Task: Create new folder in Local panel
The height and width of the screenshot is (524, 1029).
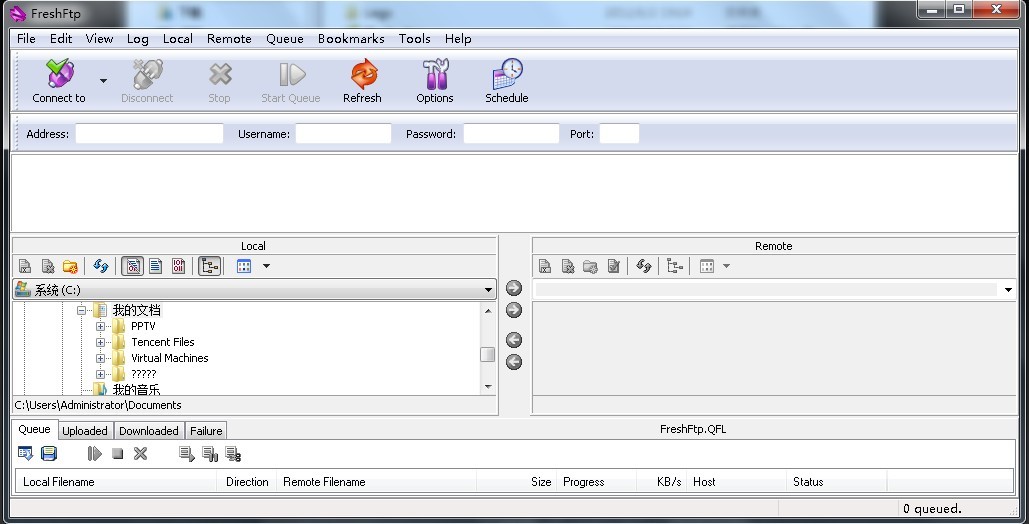Action: (x=70, y=266)
